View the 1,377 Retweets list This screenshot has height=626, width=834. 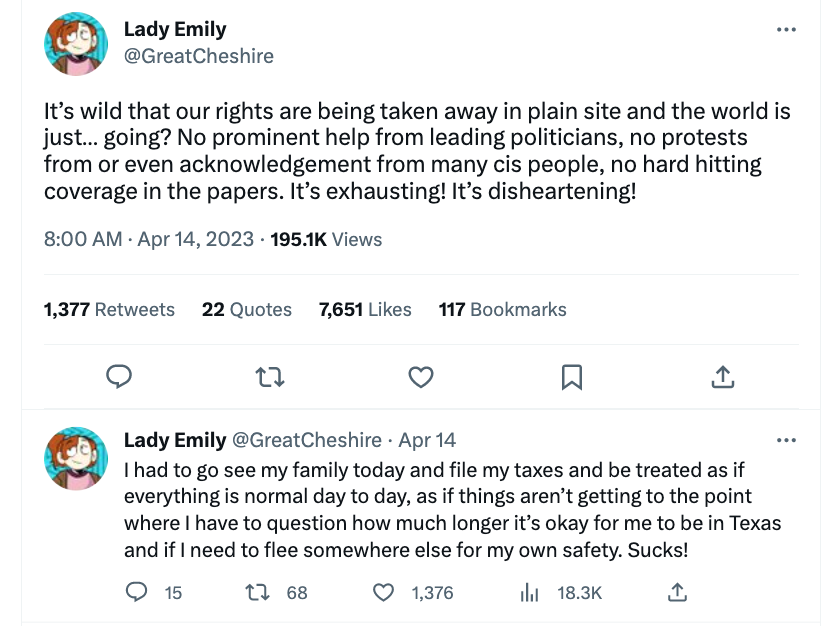pyautogui.click(x=109, y=309)
